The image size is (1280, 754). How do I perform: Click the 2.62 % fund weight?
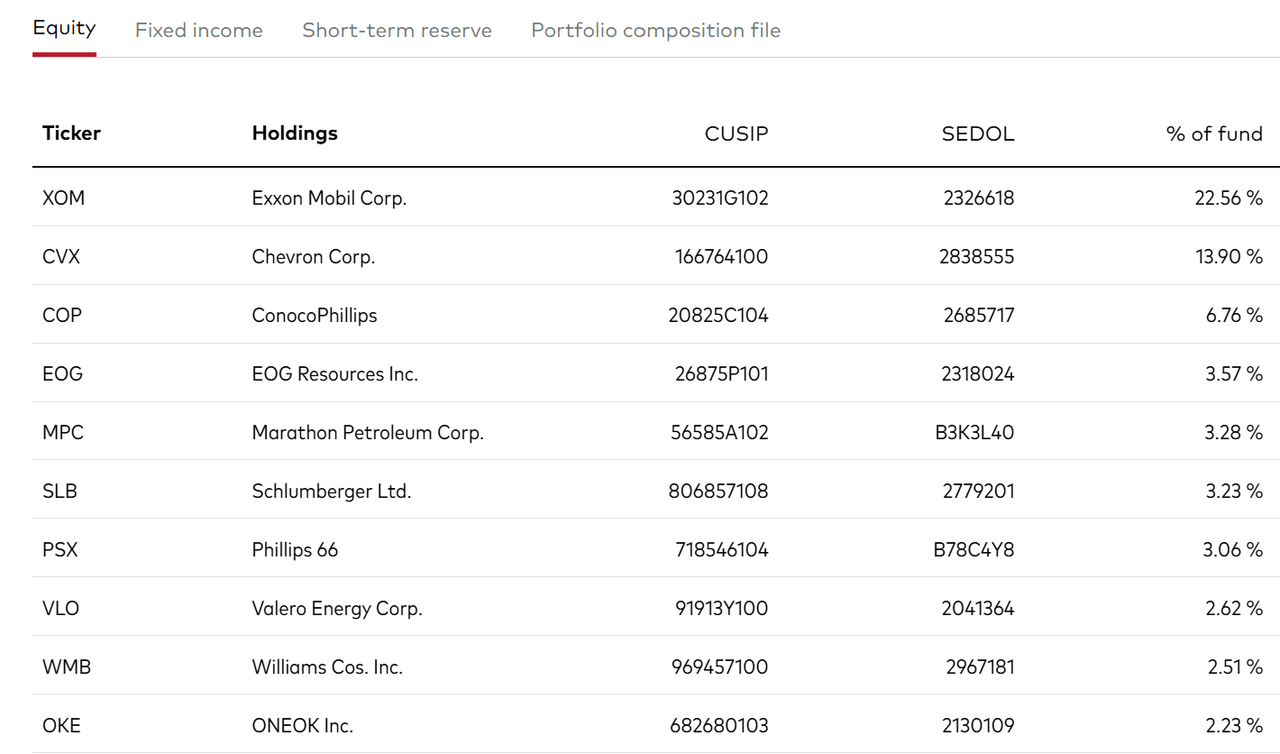[1235, 608]
